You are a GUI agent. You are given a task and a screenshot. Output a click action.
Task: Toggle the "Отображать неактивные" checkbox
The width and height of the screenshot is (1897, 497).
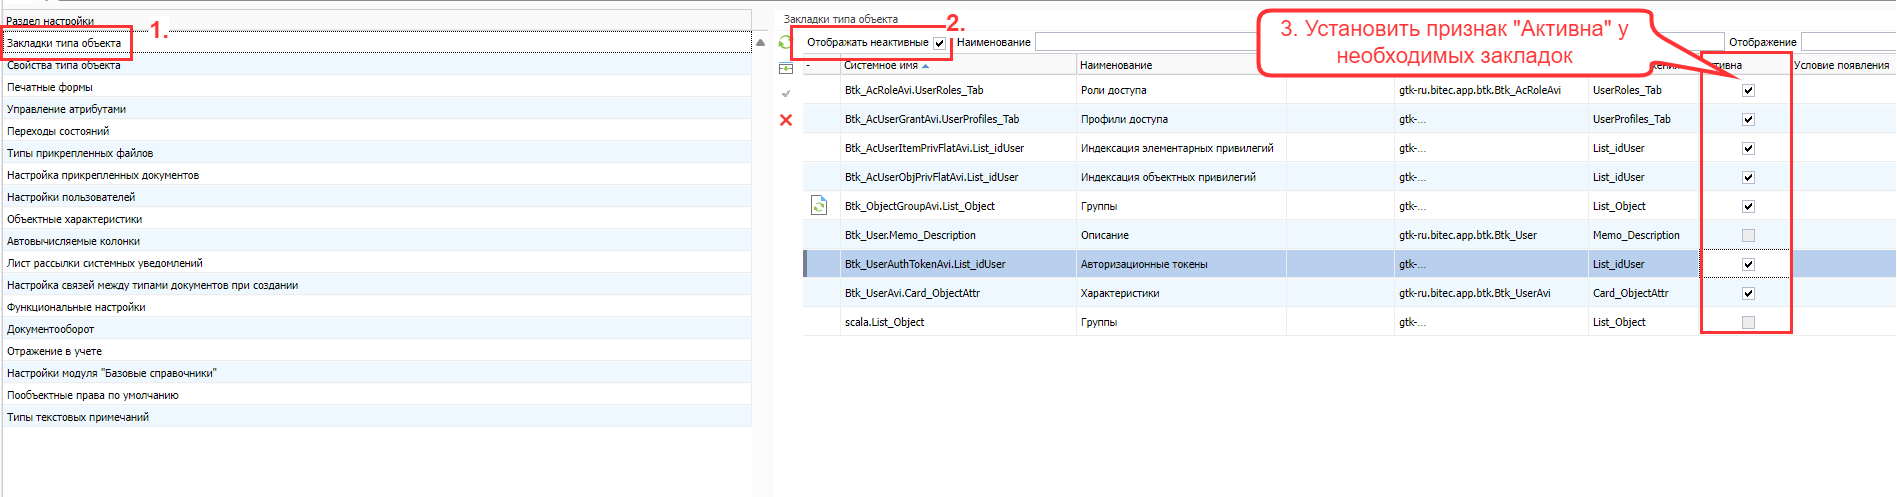[x=939, y=43]
